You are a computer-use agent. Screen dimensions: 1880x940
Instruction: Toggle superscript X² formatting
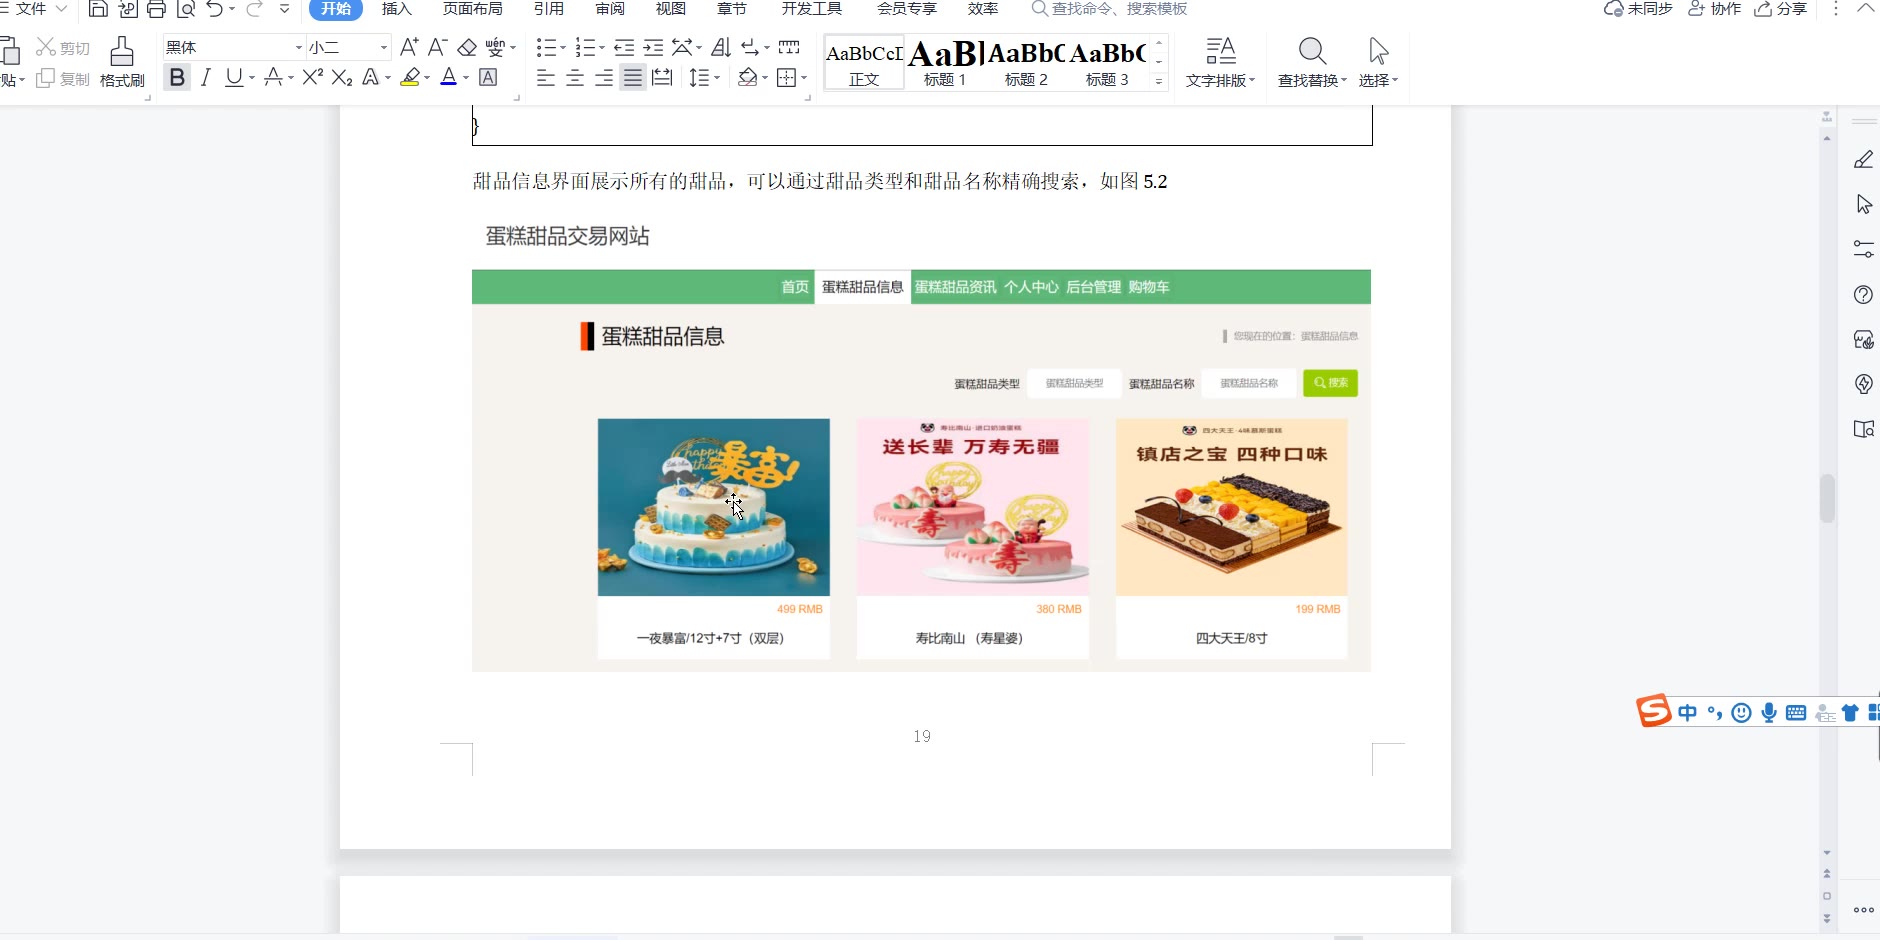point(313,77)
